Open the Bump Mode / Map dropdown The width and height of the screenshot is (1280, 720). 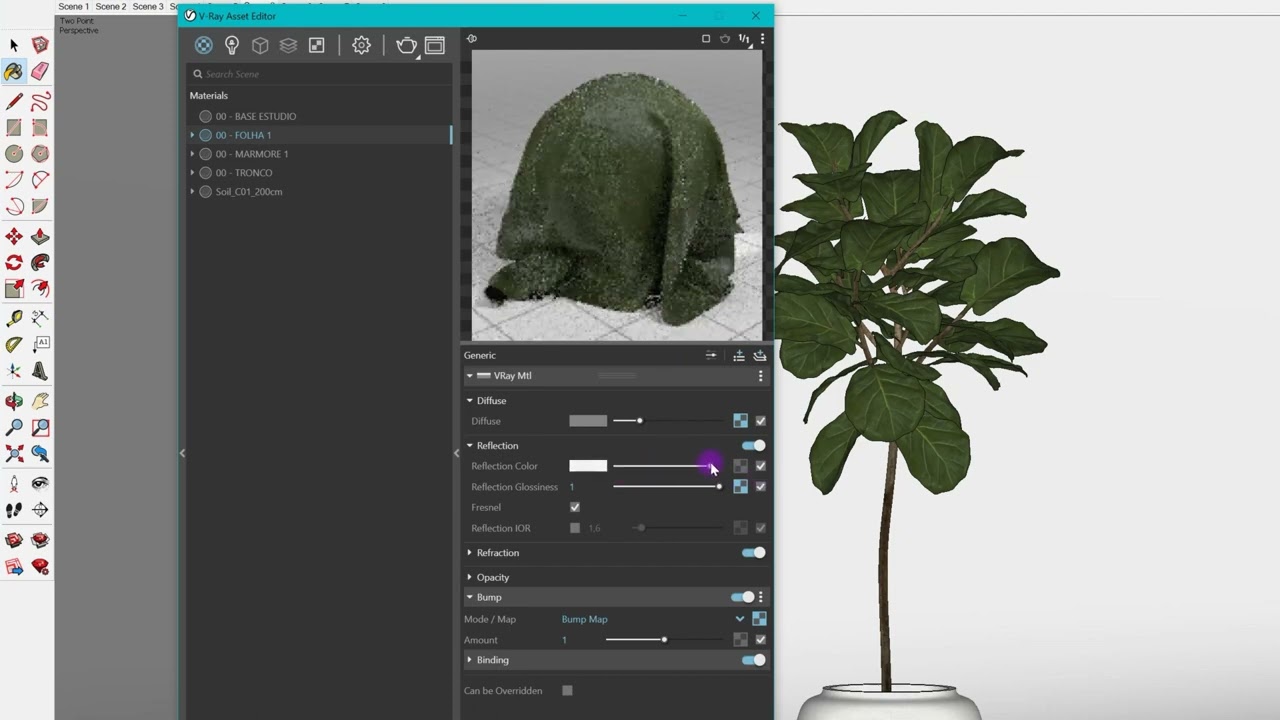740,619
